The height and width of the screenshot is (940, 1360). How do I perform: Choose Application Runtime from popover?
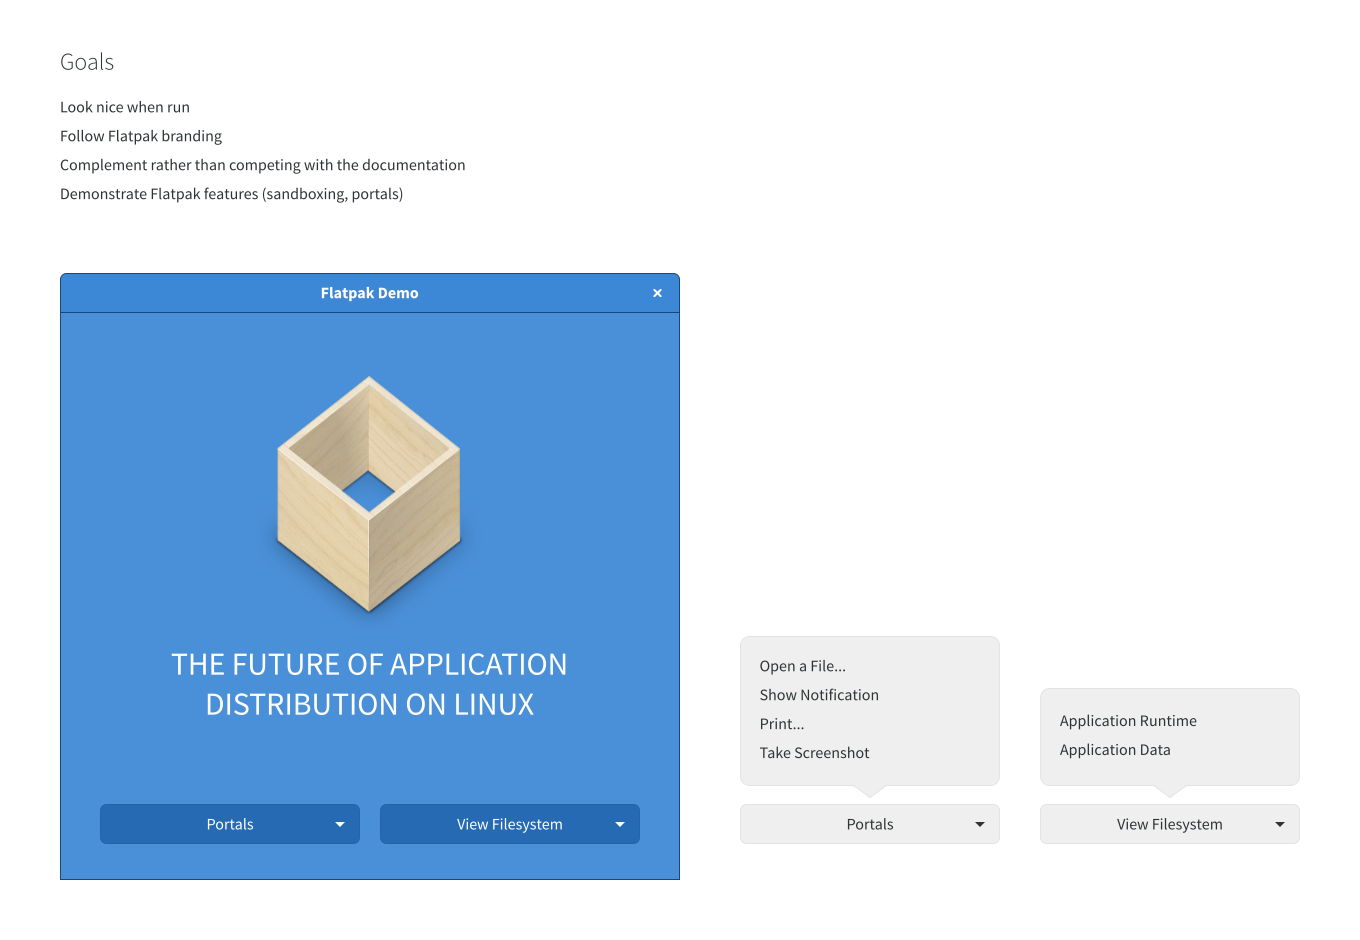click(1128, 721)
